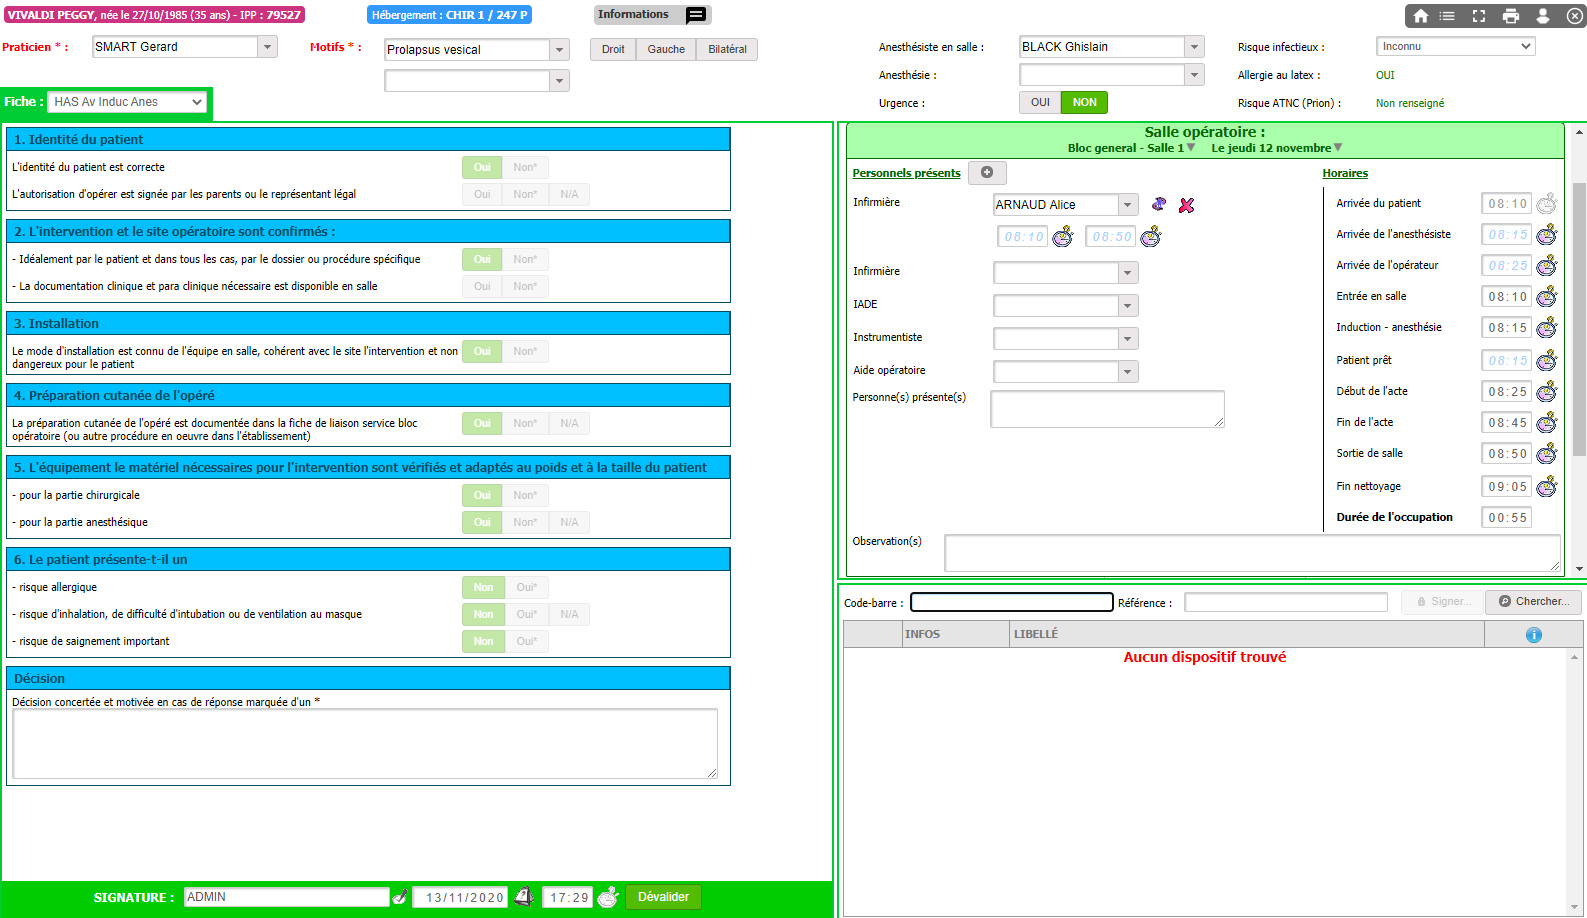Remove ARNAUD Alice with the red cross

pyautogui.click(x=1187, y=205)
